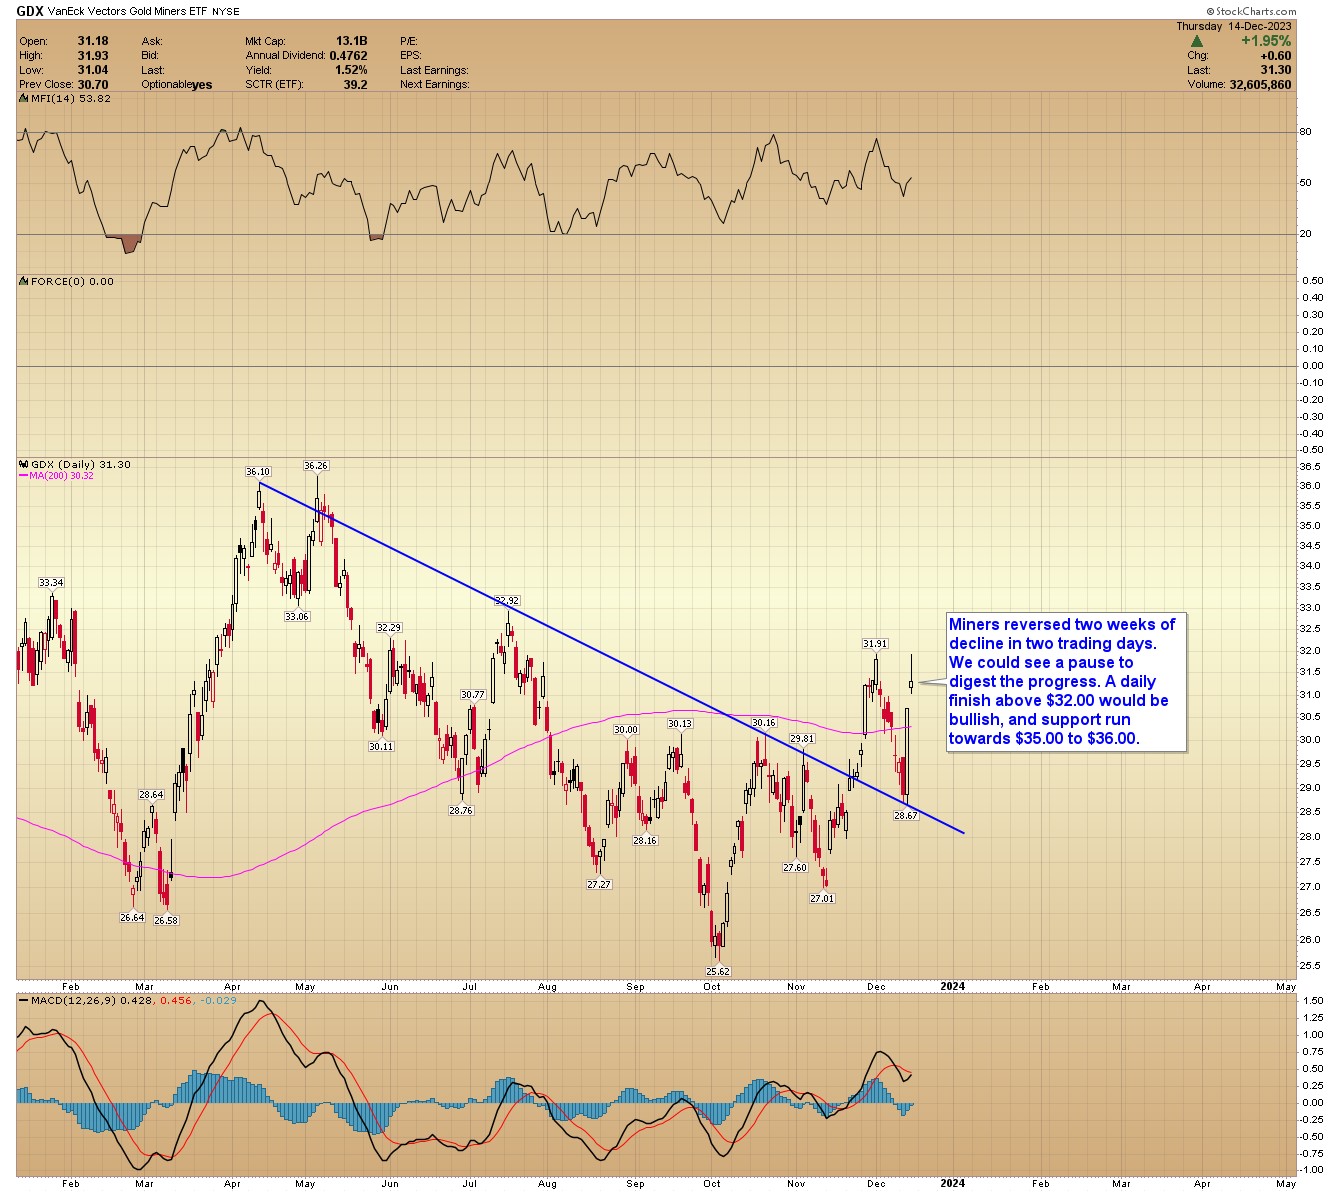This screenshot has width=1340, height=1192.
Task: Click the chart icon beside MFI(14)
Action: coord(23,99)
